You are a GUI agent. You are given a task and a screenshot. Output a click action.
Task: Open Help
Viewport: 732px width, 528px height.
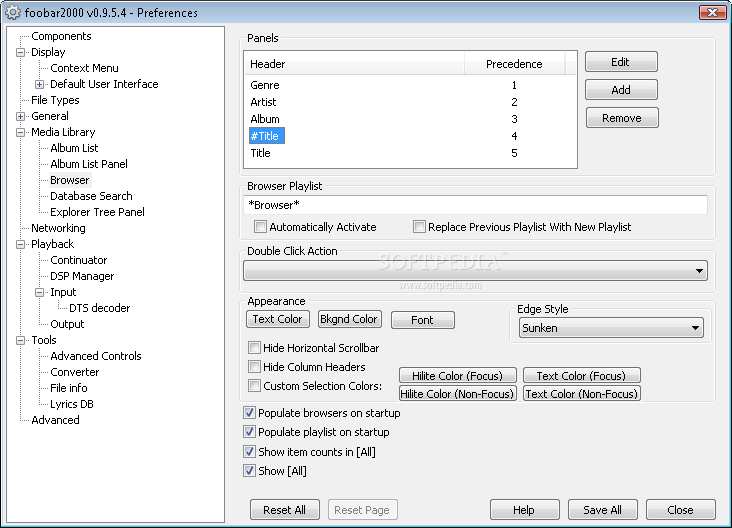click(524, 510)
